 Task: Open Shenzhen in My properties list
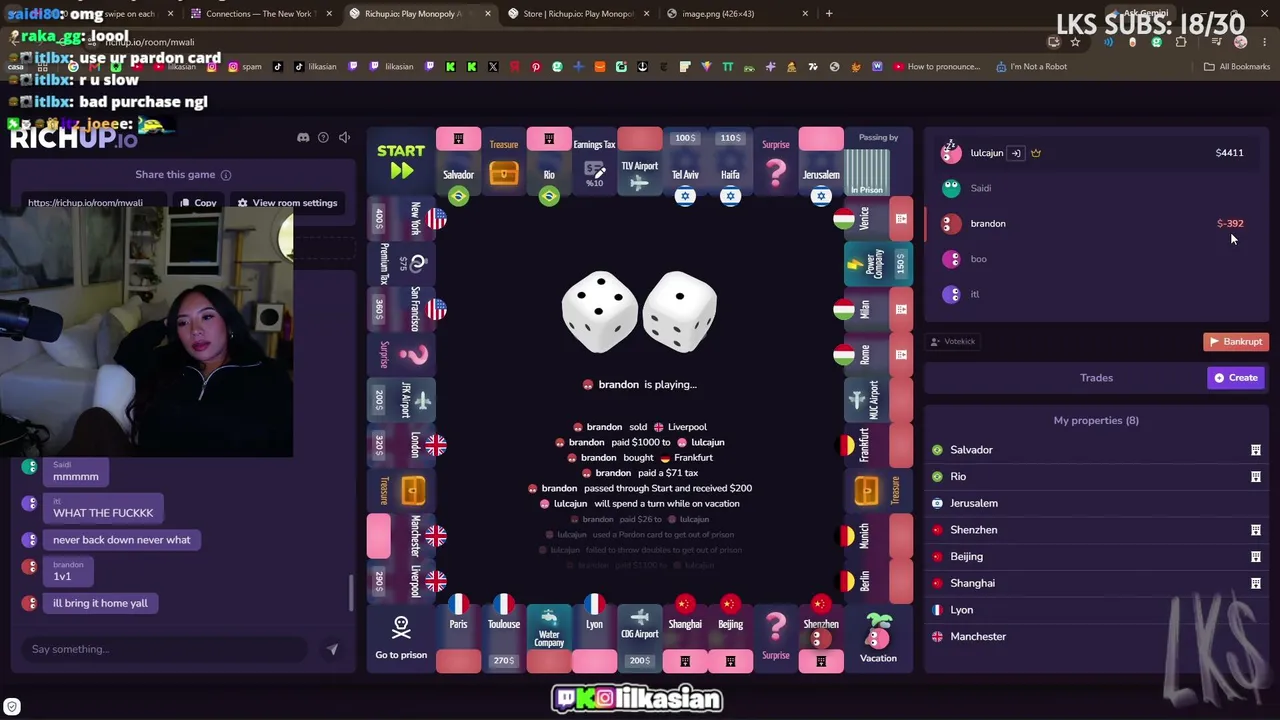coord(1096,530)
